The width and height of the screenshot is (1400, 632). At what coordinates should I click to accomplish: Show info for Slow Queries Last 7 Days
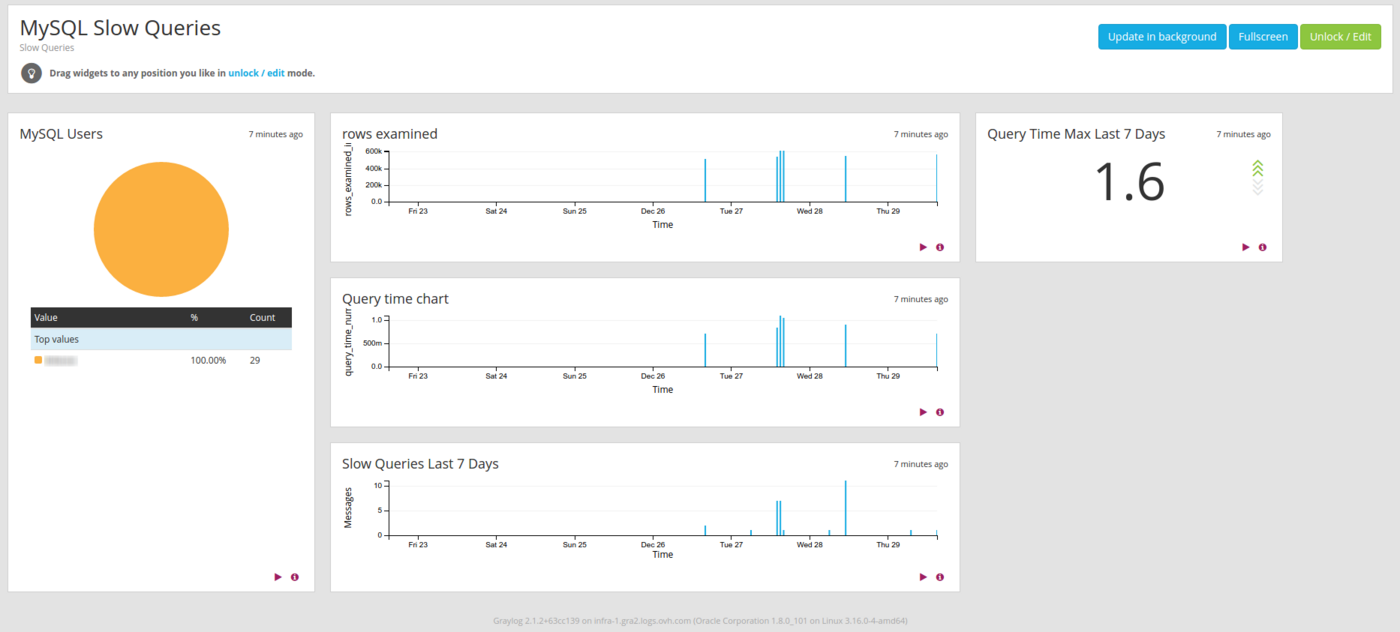tap(939, 576)
